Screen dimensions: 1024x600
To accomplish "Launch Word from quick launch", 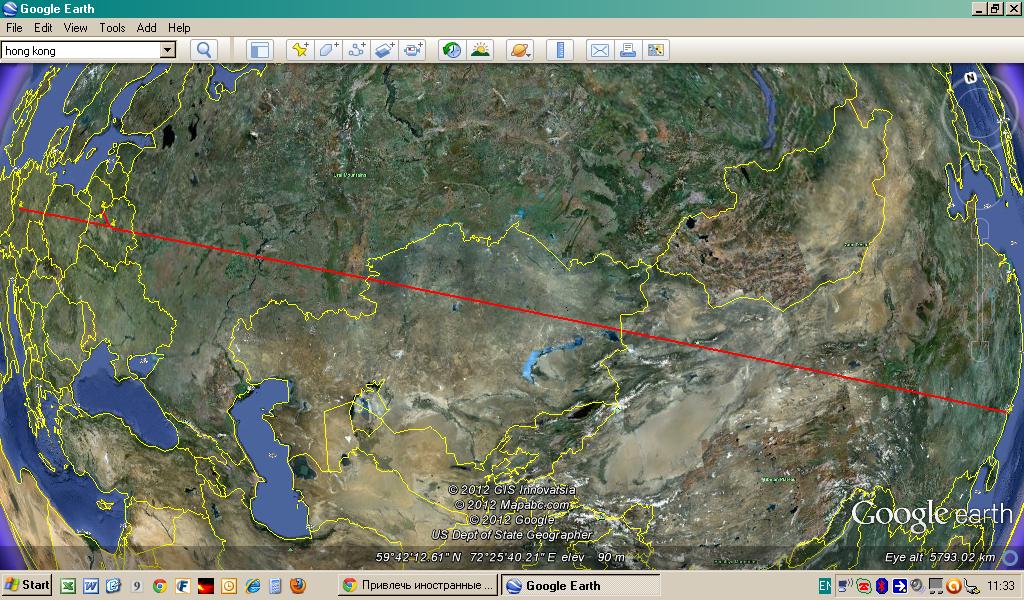I will coord(90,586).
